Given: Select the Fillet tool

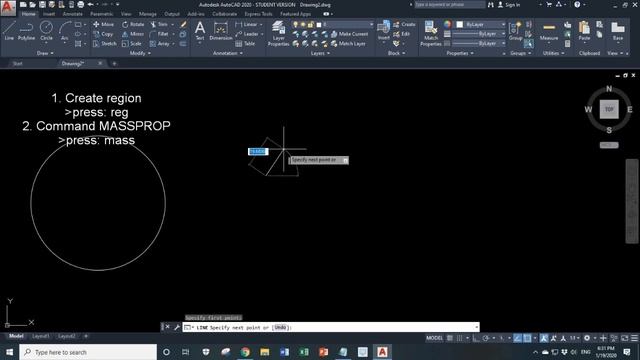Looking at the screenshot, I should pos(159,34).
